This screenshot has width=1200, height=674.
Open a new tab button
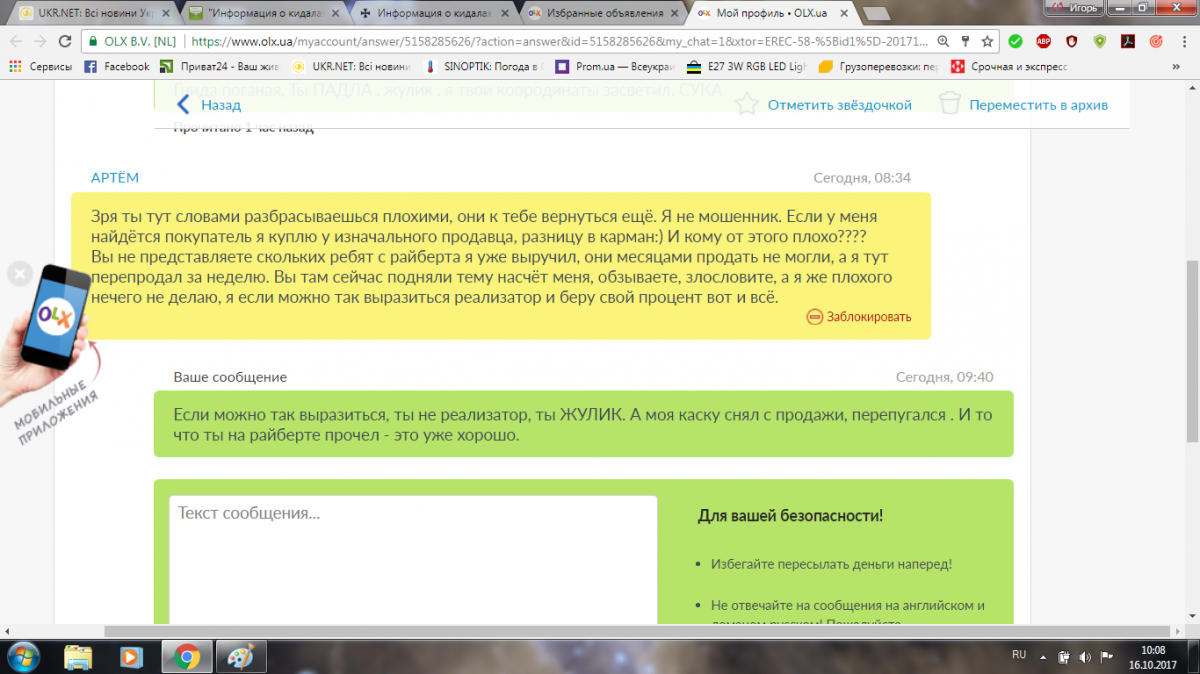coord(878,14)
